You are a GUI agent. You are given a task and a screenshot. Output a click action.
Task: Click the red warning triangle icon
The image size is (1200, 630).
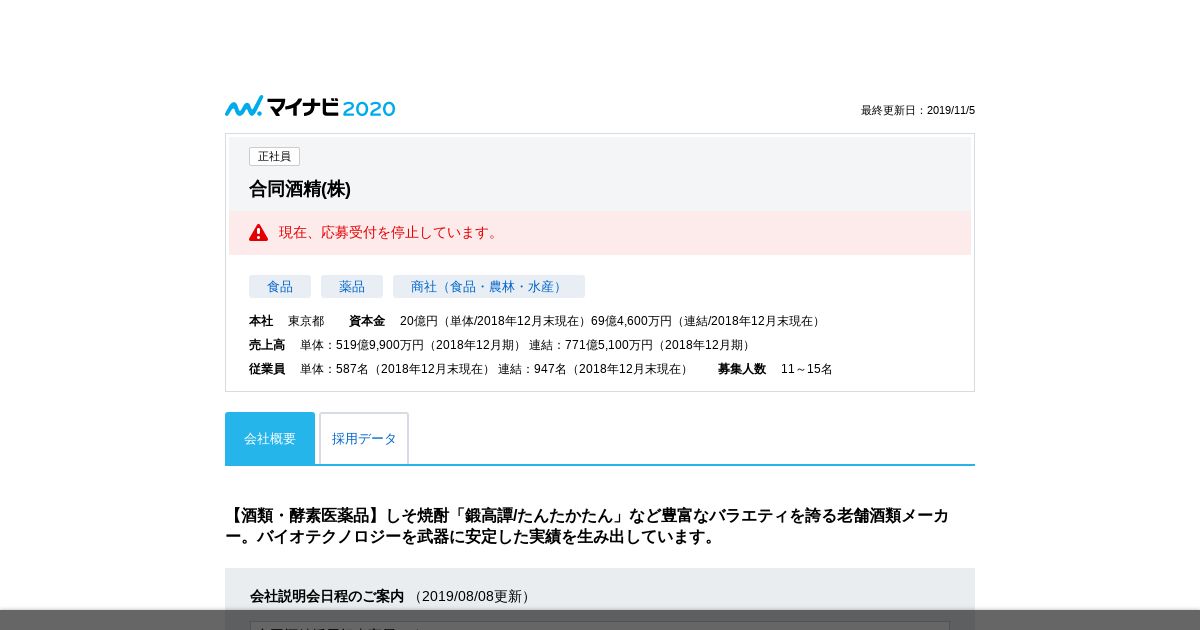click(x=259, y=233)
